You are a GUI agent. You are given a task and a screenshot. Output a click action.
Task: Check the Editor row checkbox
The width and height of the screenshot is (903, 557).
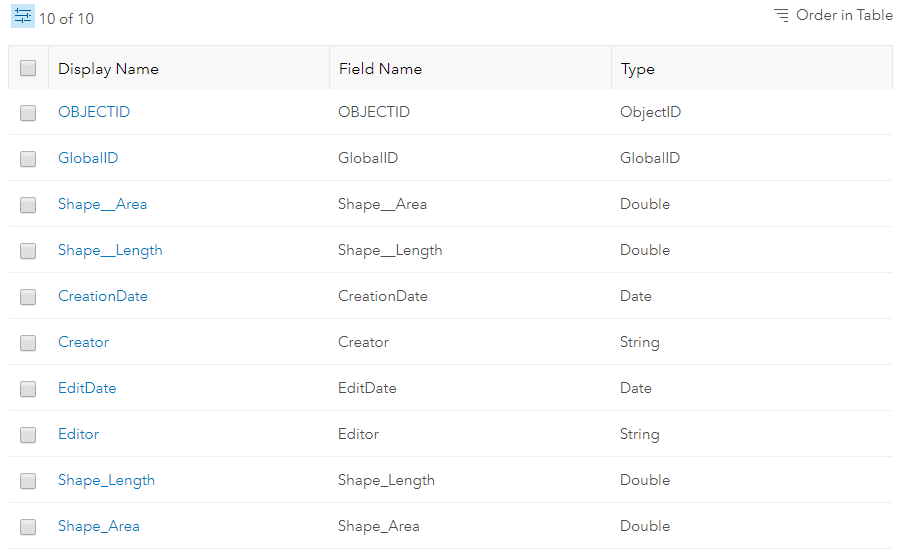click(x=28, y=435)
